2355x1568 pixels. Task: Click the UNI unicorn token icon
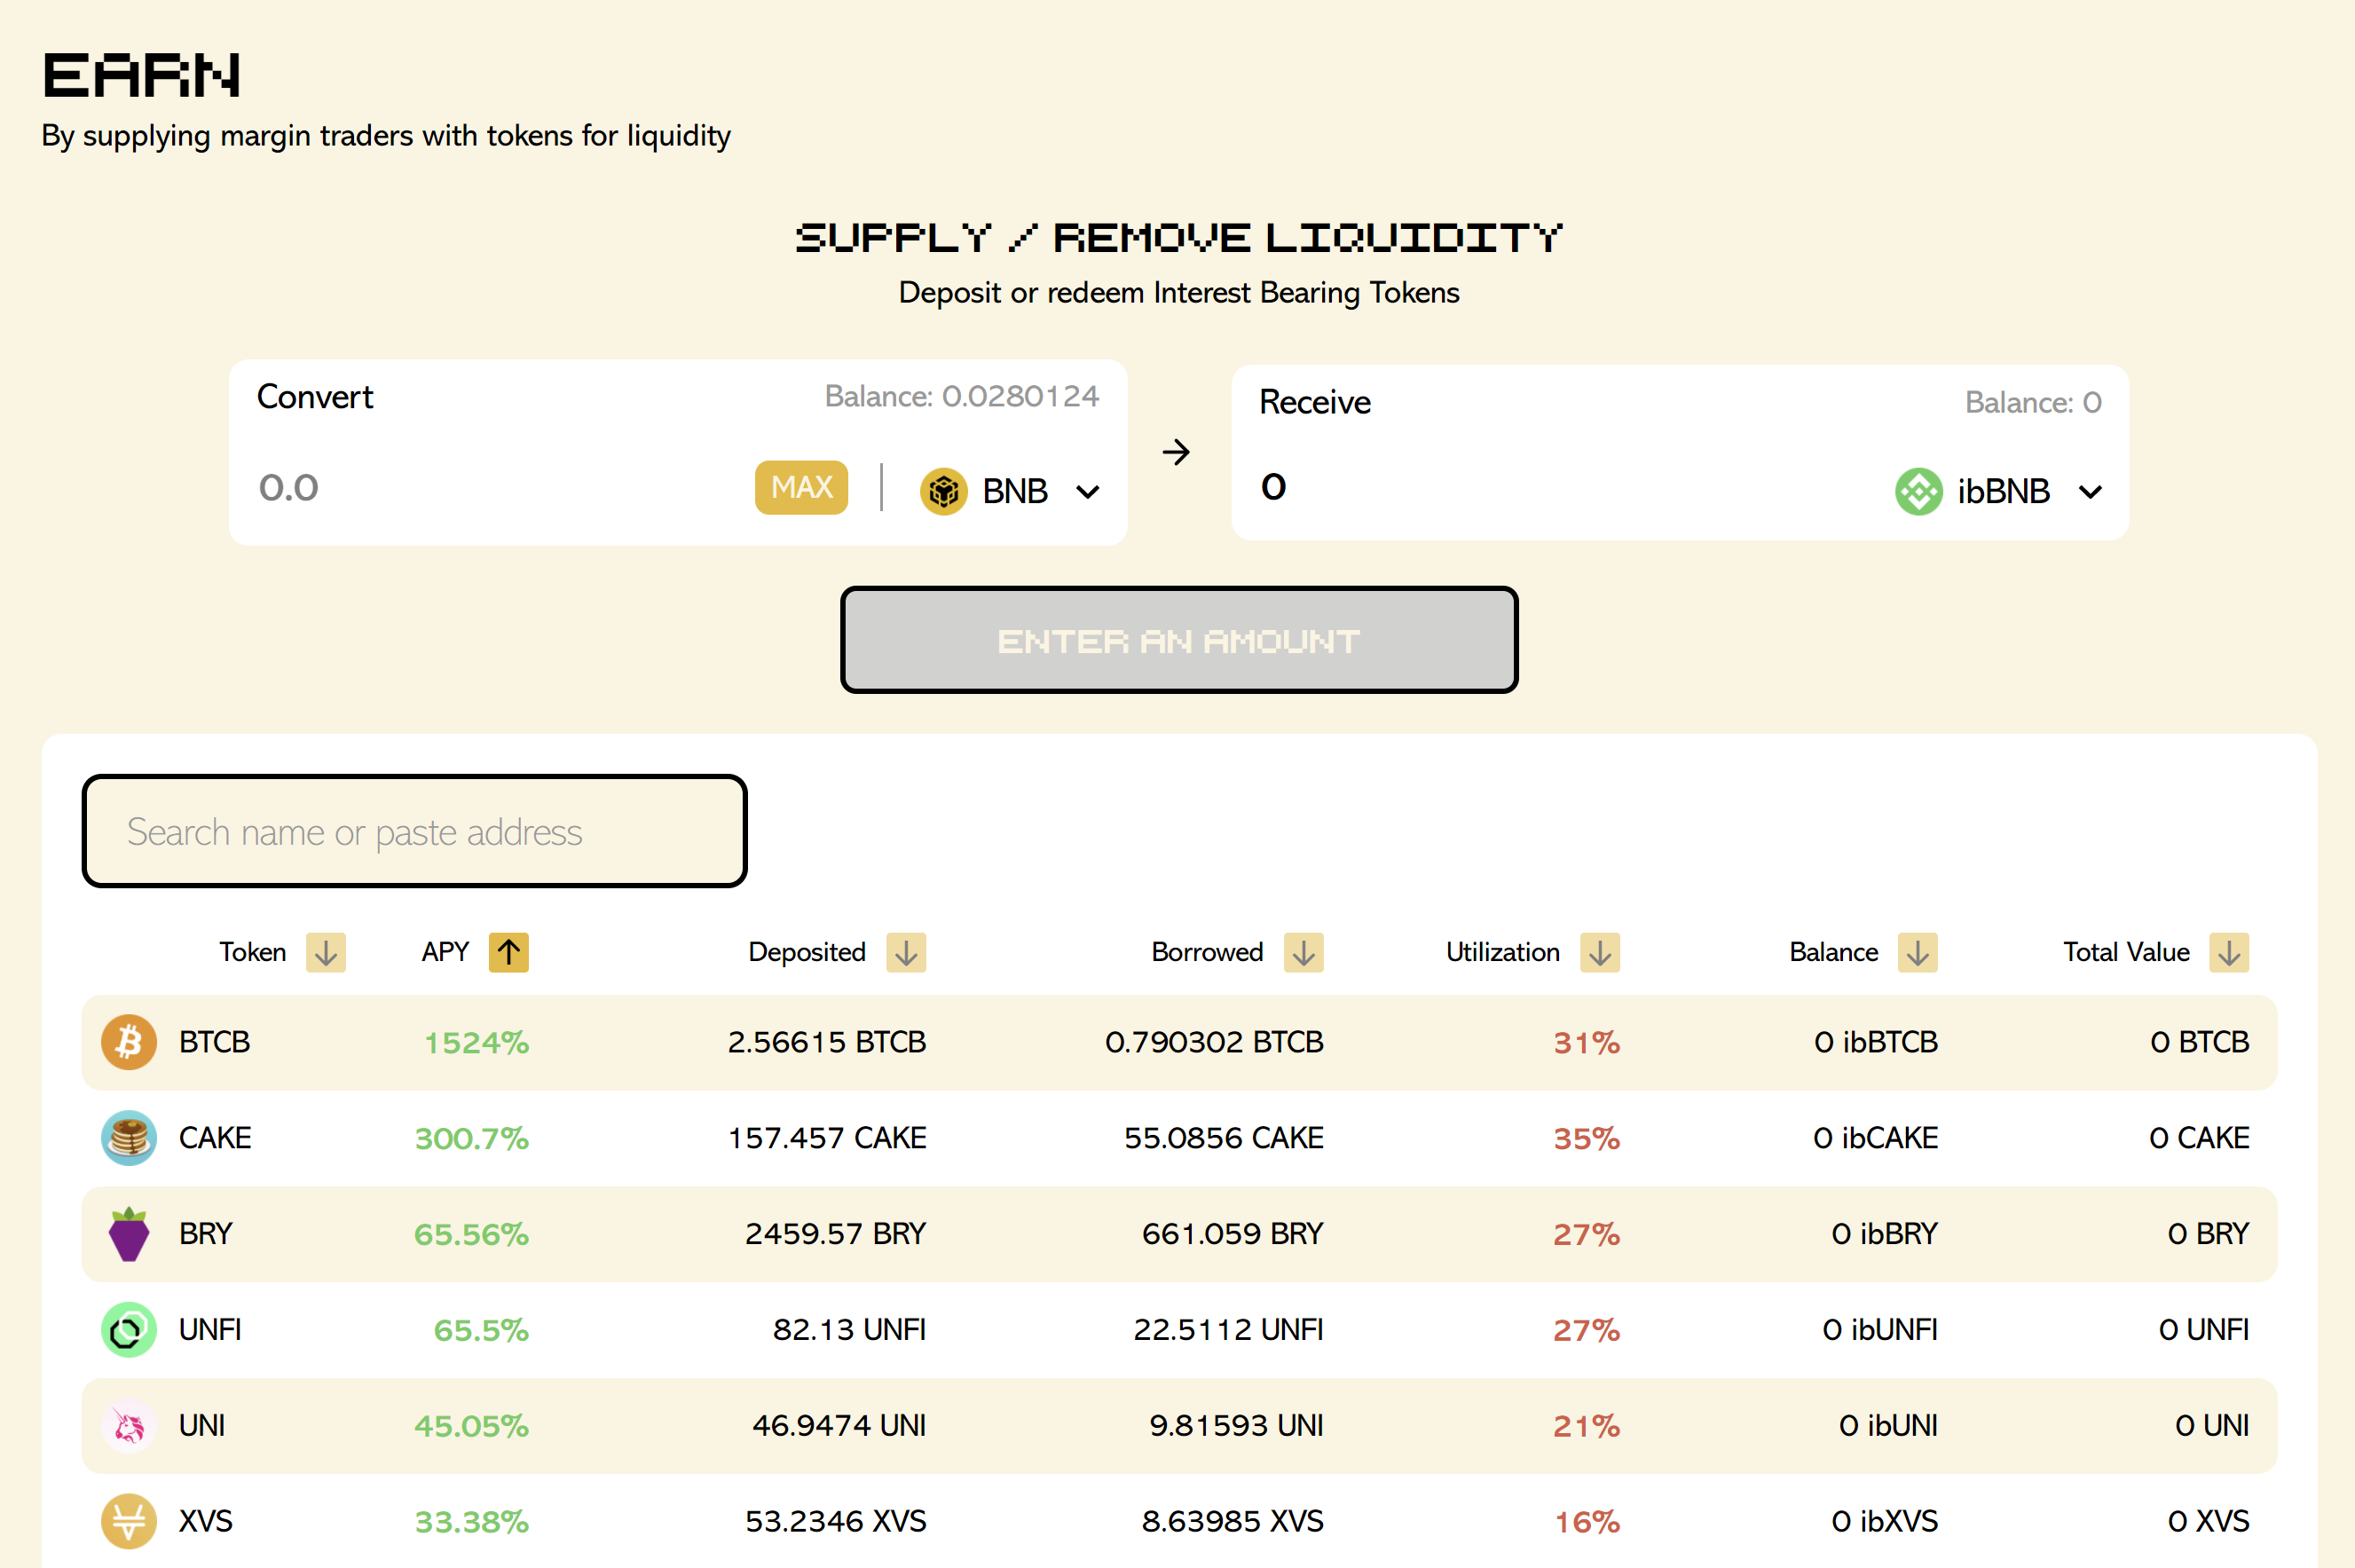coord(129,1426)
